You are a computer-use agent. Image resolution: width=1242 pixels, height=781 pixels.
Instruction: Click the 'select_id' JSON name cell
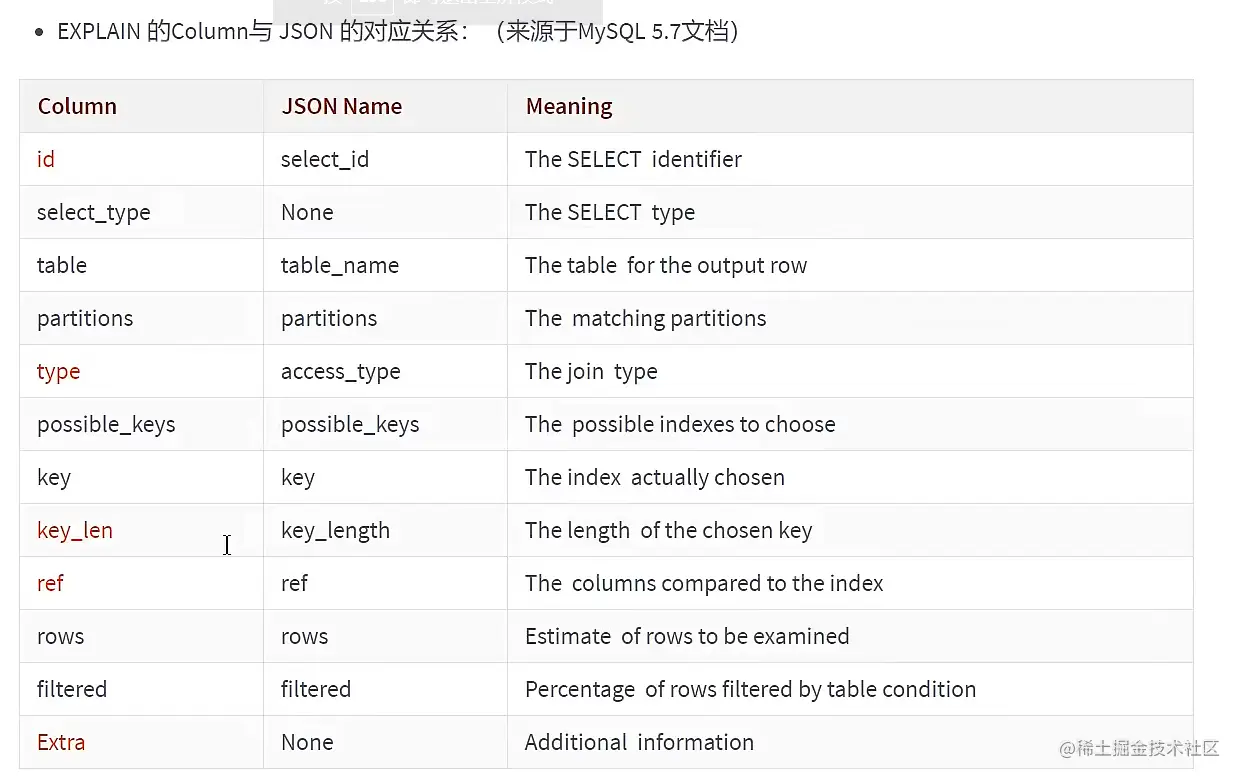coord(325,159)
